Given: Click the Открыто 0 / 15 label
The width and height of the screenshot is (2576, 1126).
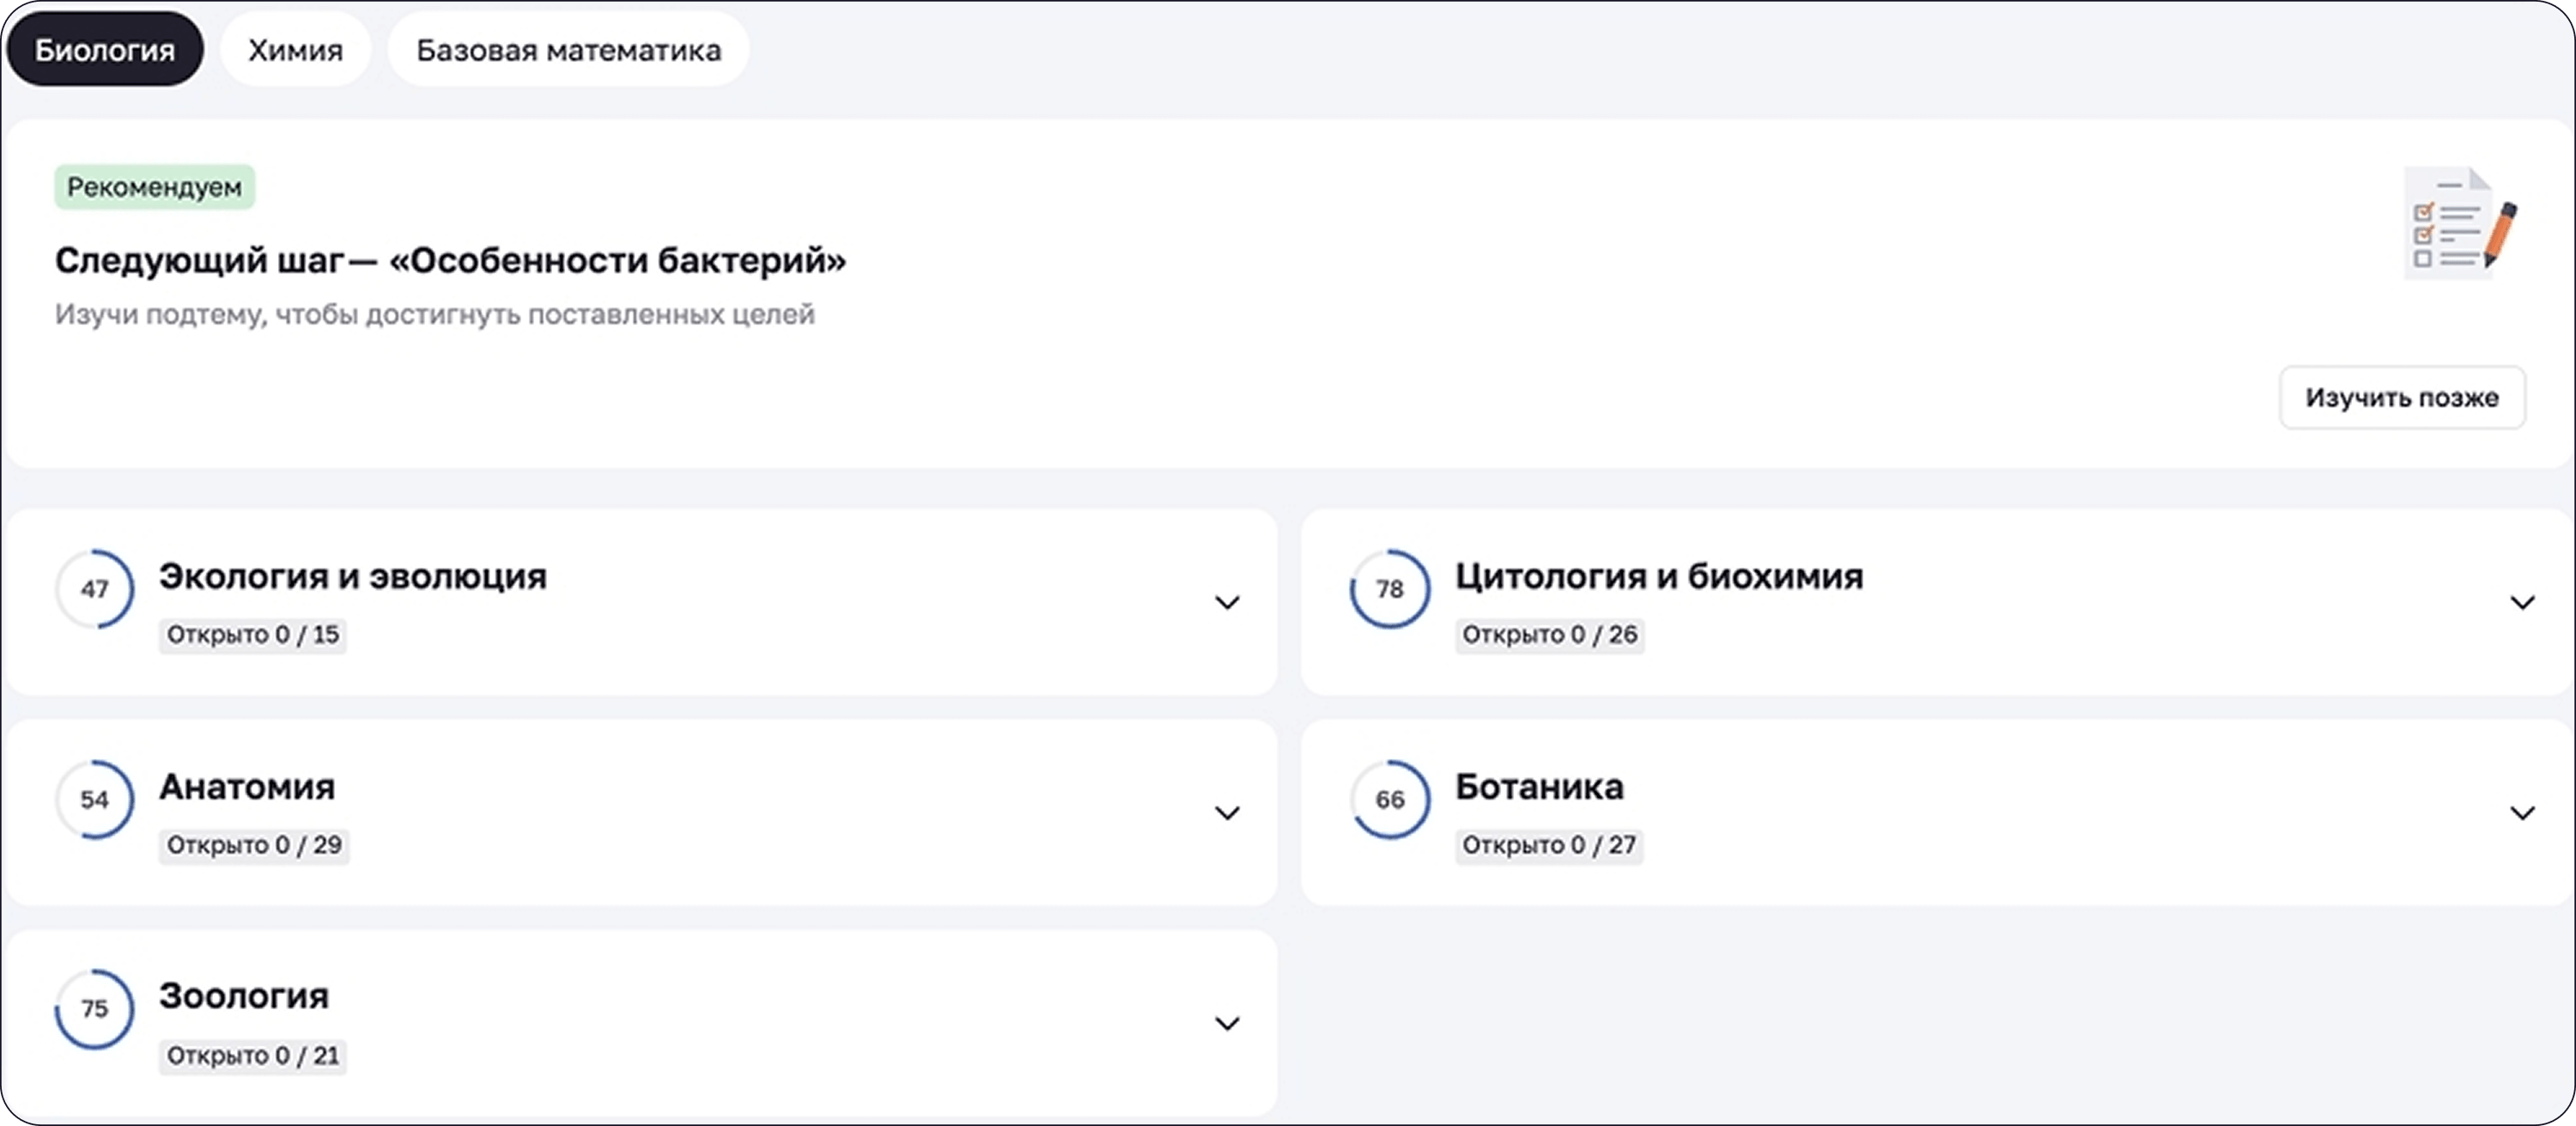Looking at the screenshot, I should click(252, 635).
